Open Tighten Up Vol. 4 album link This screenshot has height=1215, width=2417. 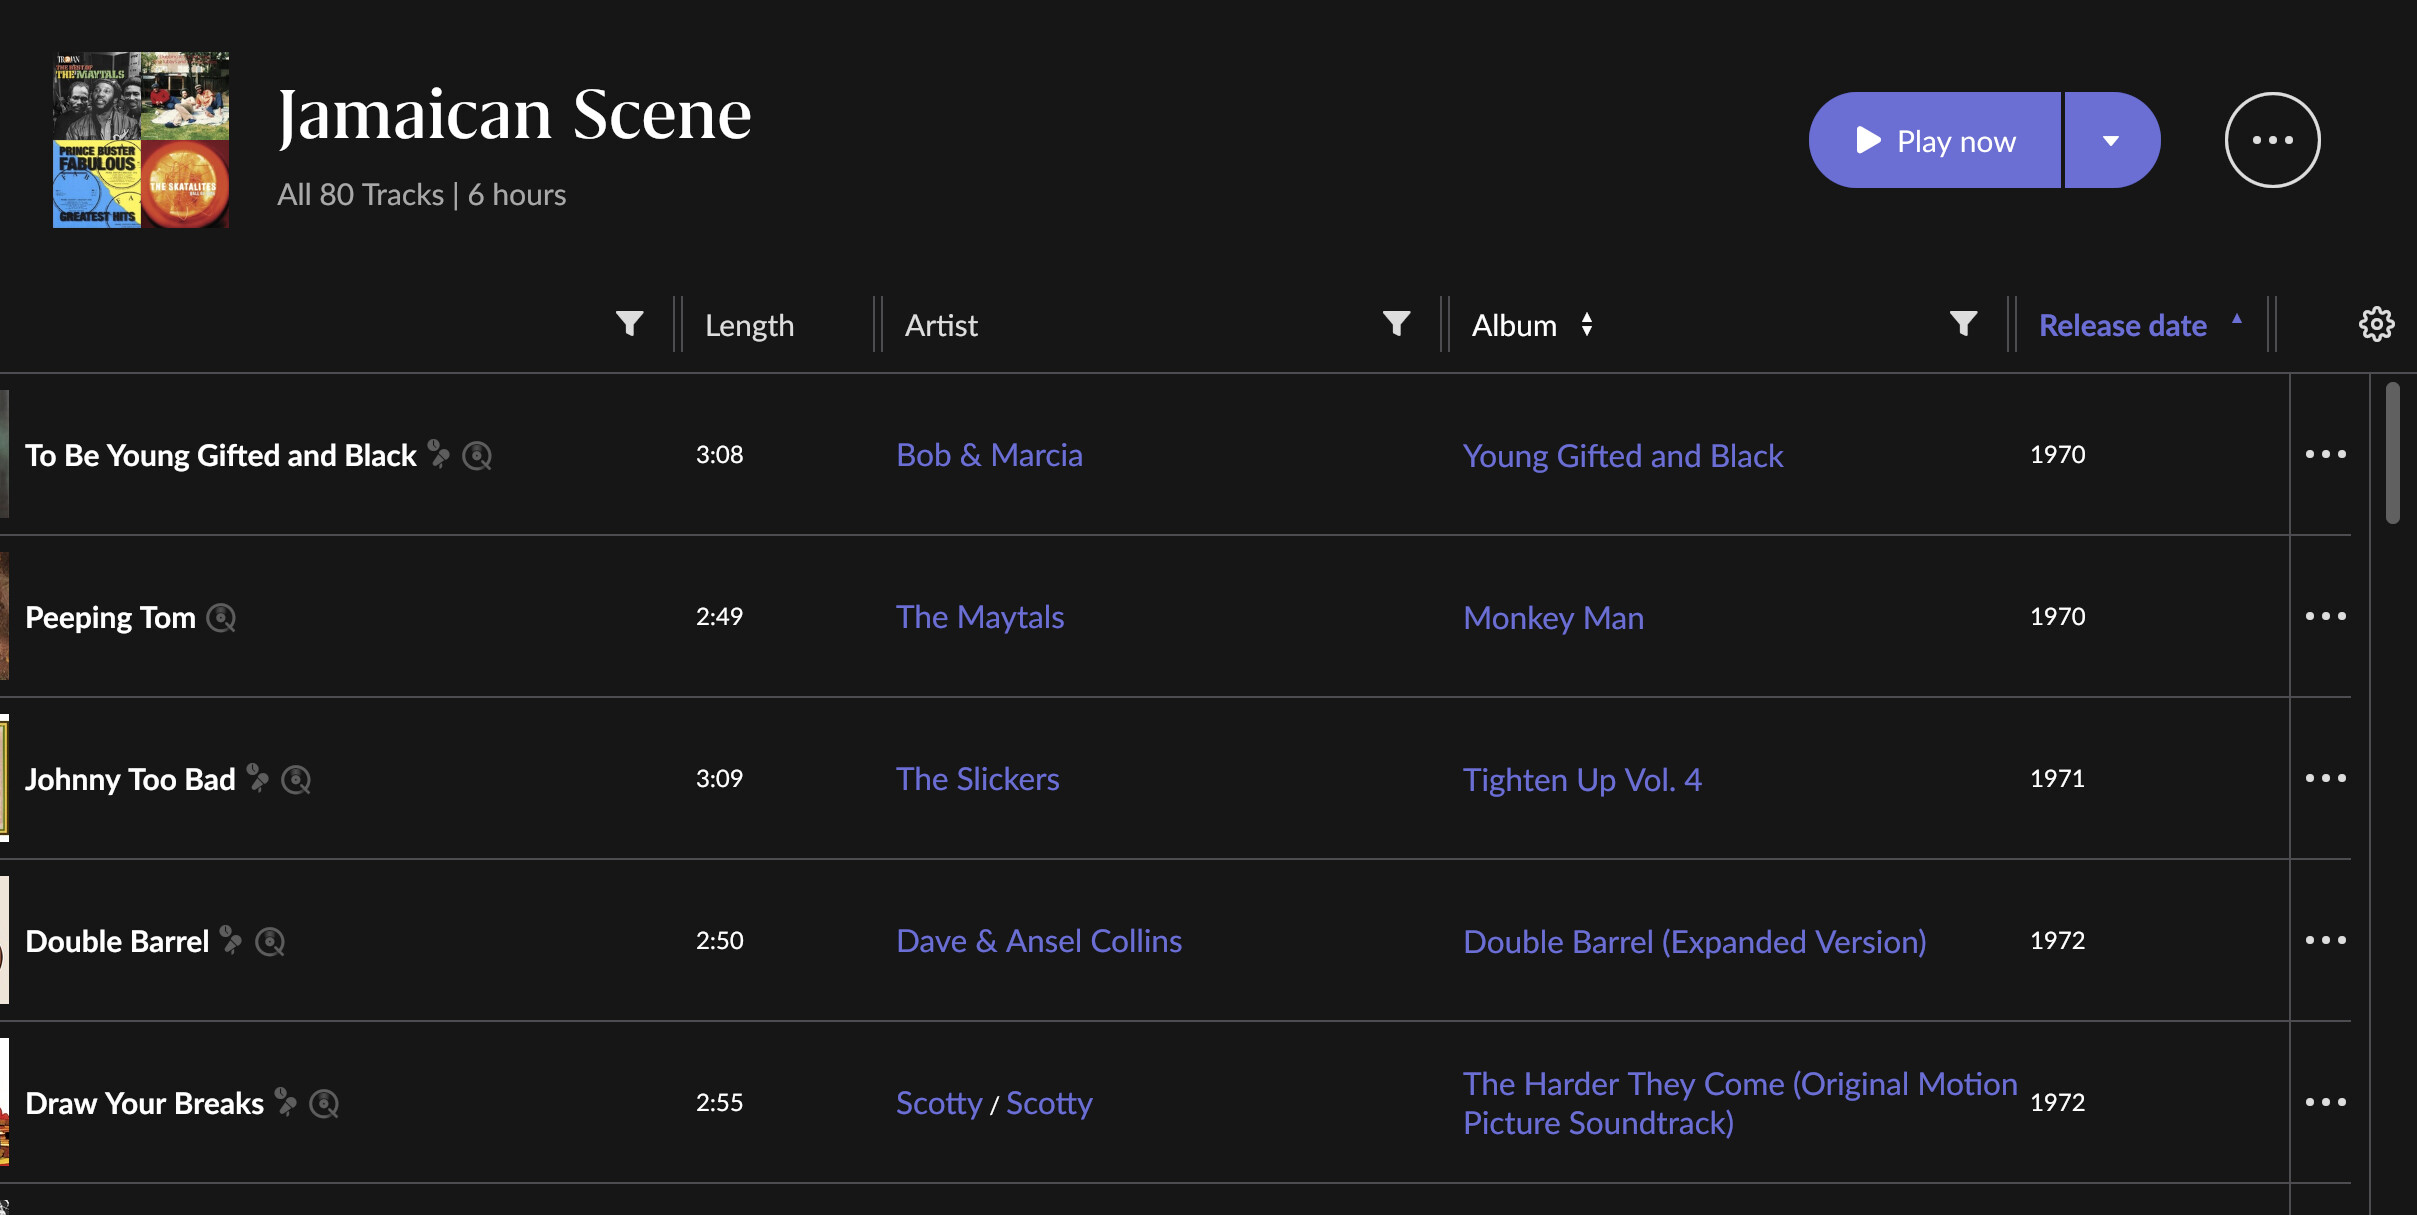point(1581,779)
